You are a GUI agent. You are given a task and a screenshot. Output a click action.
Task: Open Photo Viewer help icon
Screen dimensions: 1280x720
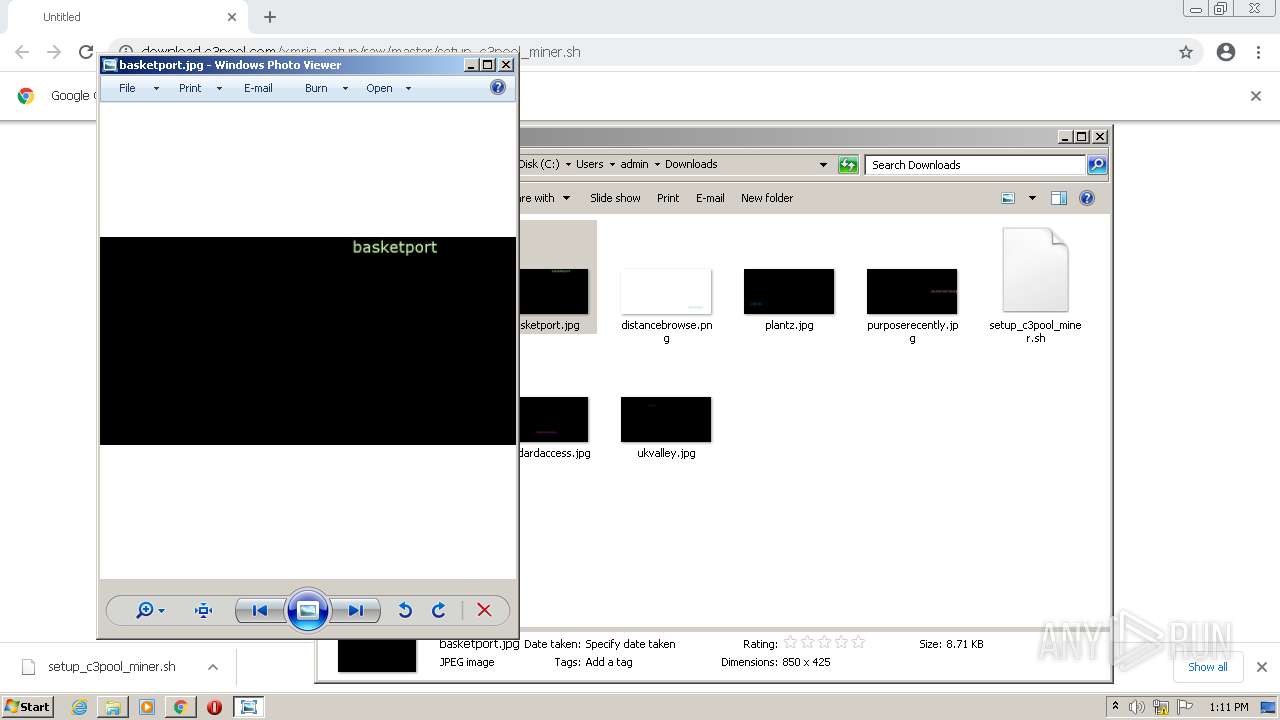tap(498, 88)
